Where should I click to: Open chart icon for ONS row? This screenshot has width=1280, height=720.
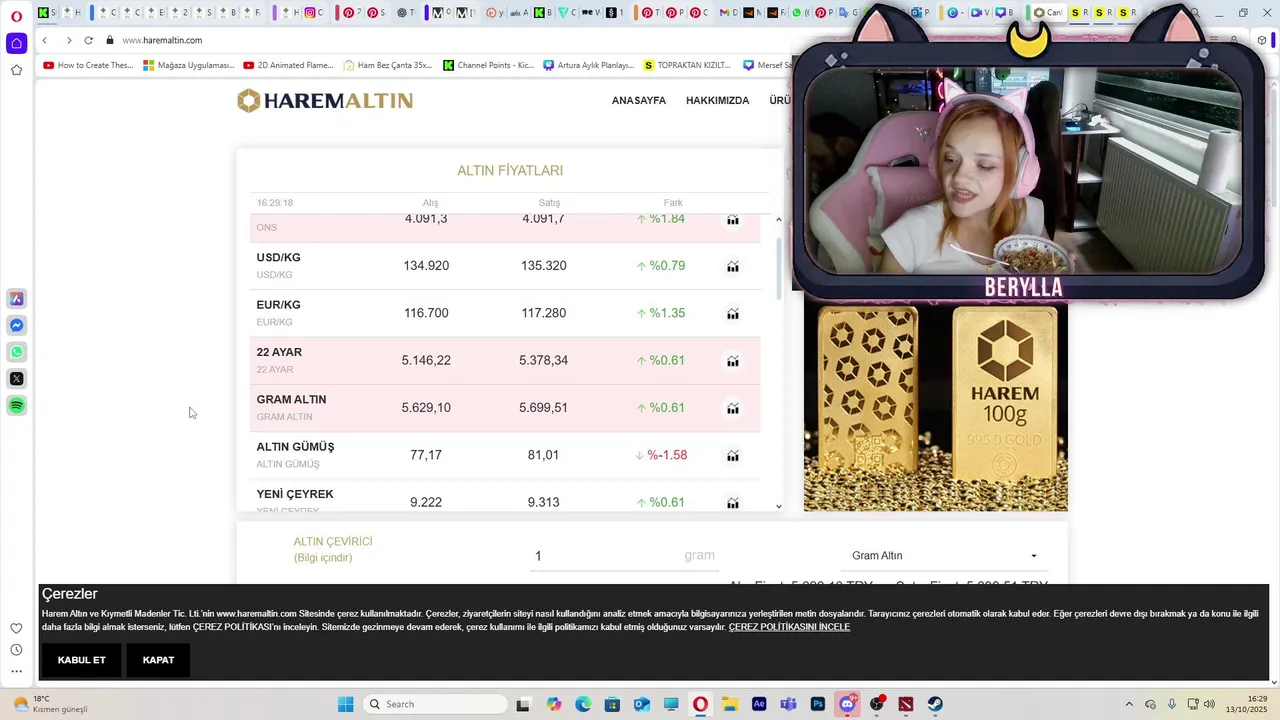tap(732, 219)
